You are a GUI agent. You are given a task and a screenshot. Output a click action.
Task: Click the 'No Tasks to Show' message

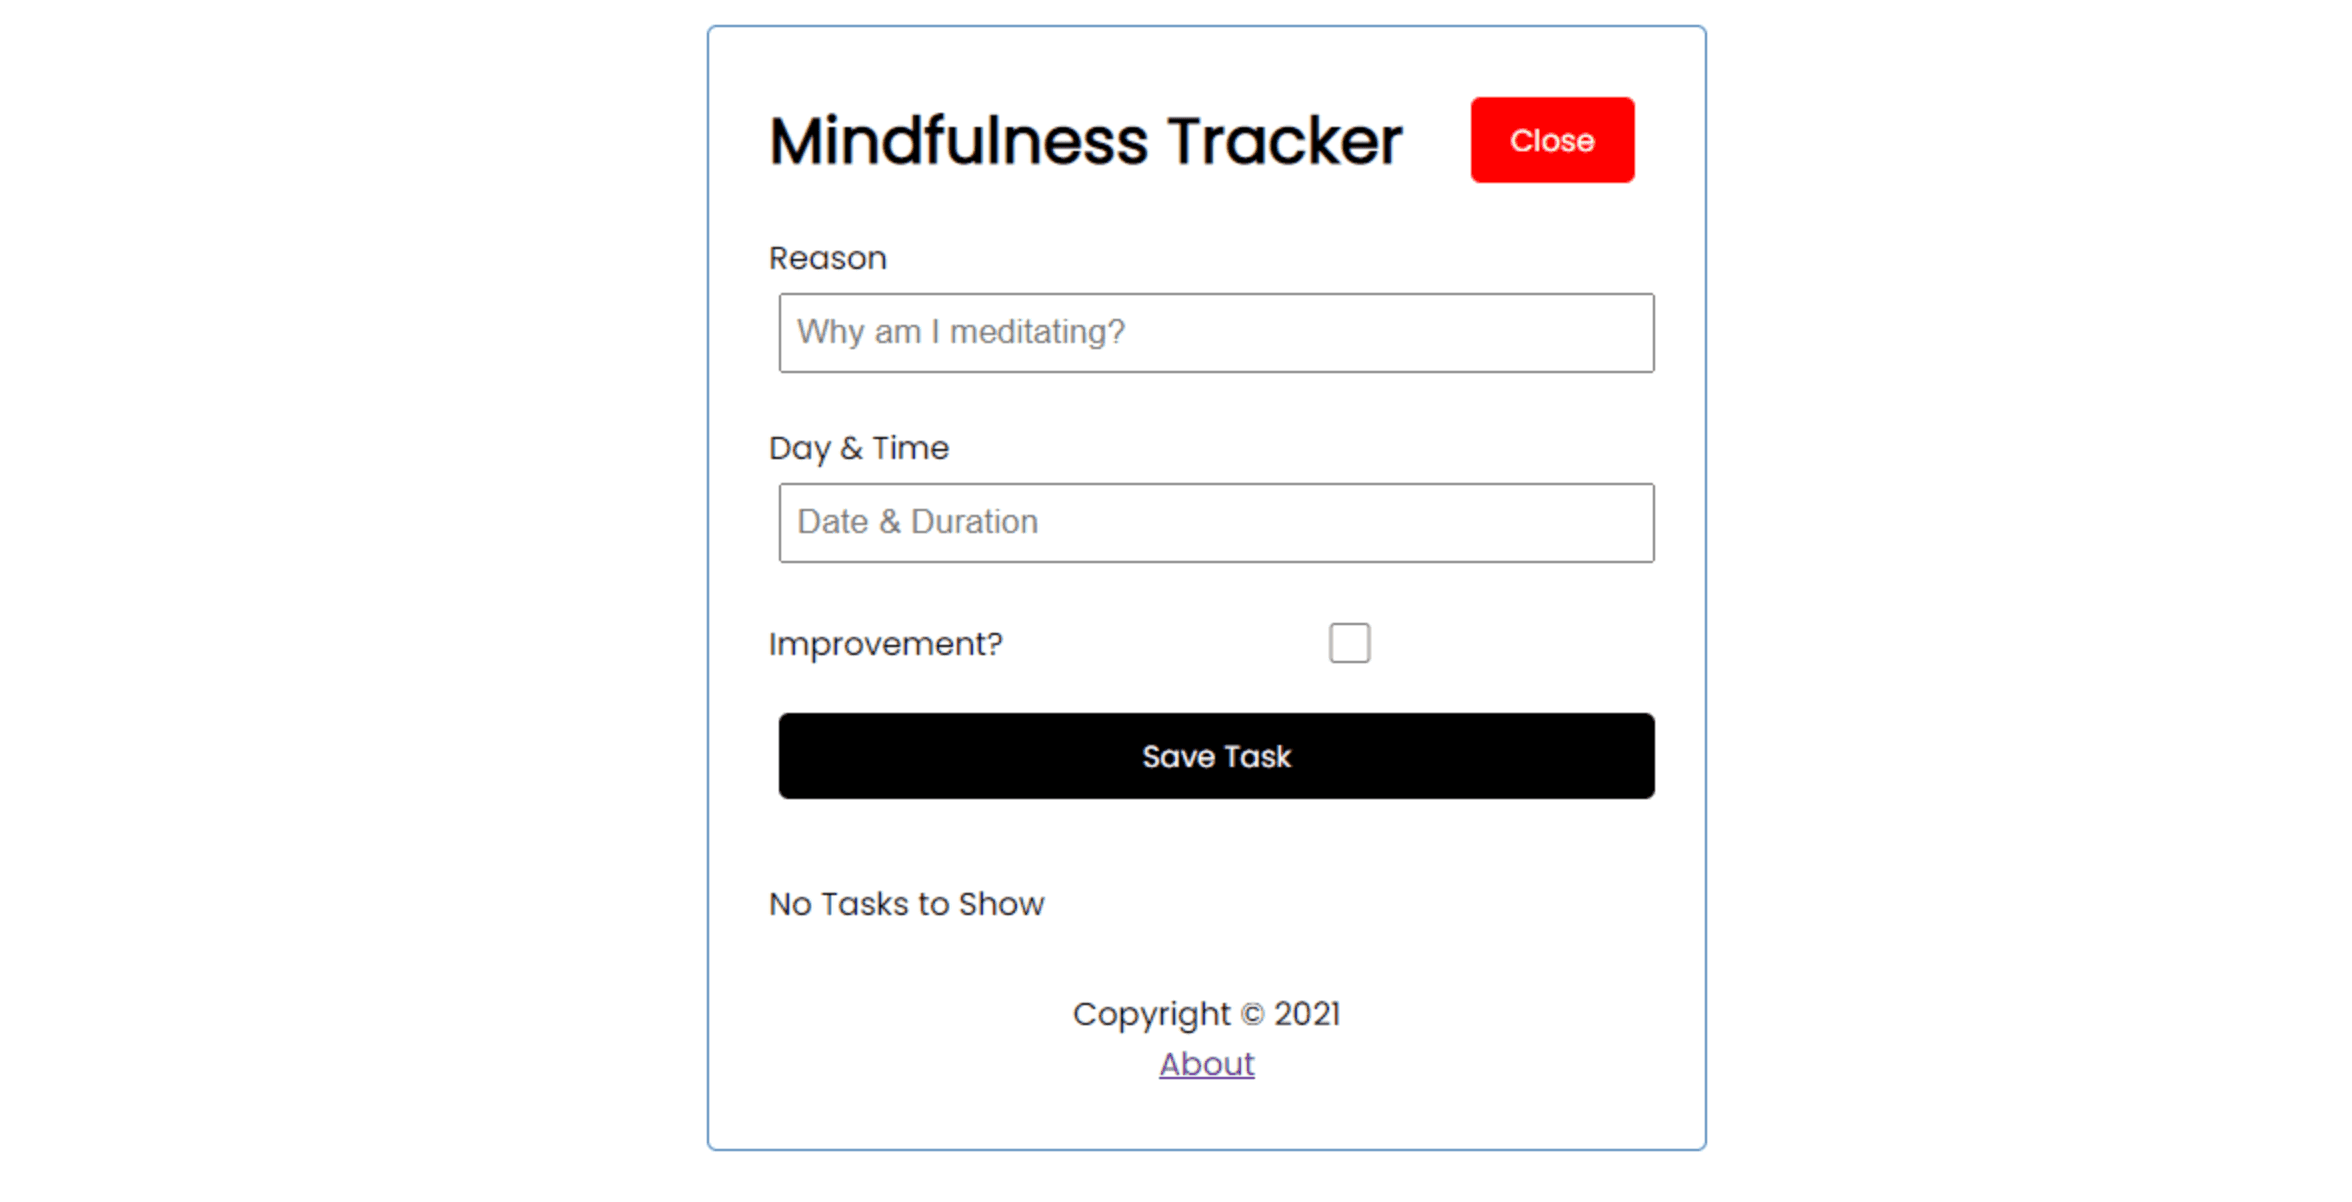pos(906,904)
